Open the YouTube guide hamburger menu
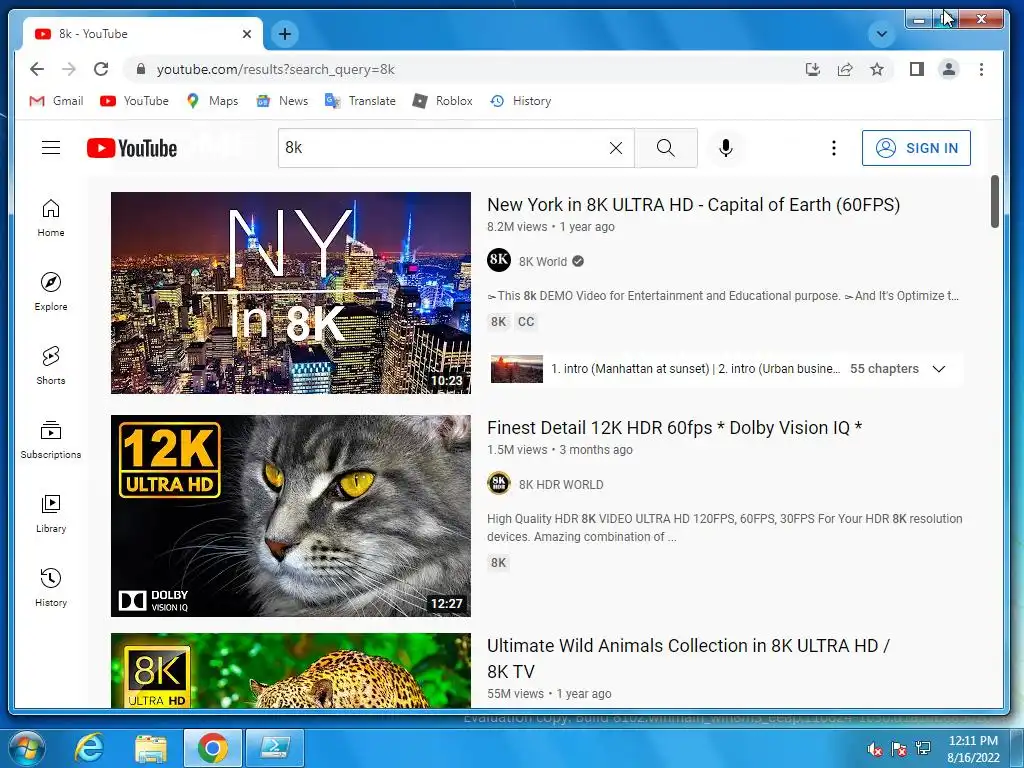Viewport: 1024px width, 768px height. point(51,148)
